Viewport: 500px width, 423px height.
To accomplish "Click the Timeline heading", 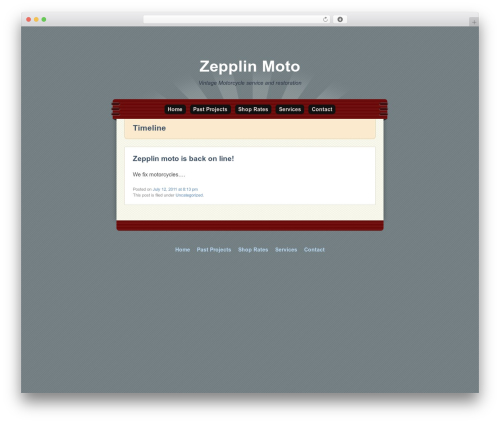I will tap(149, 128).
